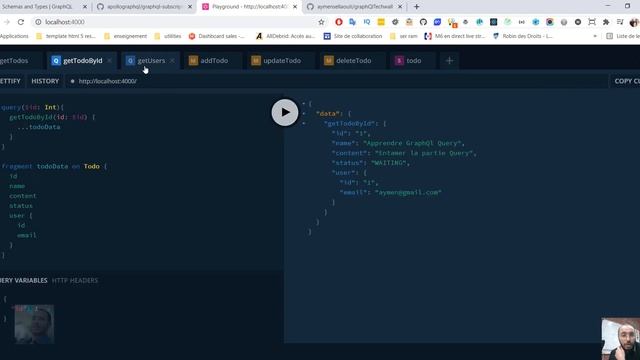Open the GitHub extension icon
Viewport: 640px width, 360px height.
[423, 22]
